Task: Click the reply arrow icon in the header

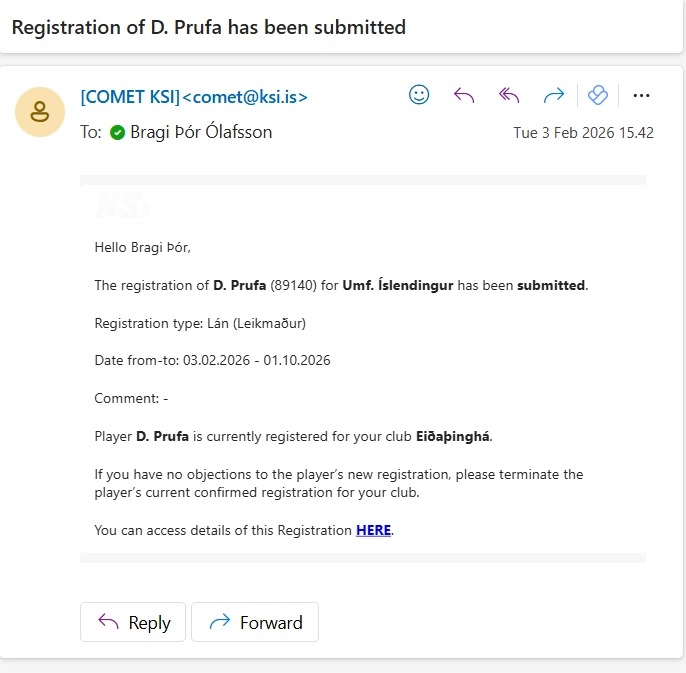Action: tap(464, 95)
